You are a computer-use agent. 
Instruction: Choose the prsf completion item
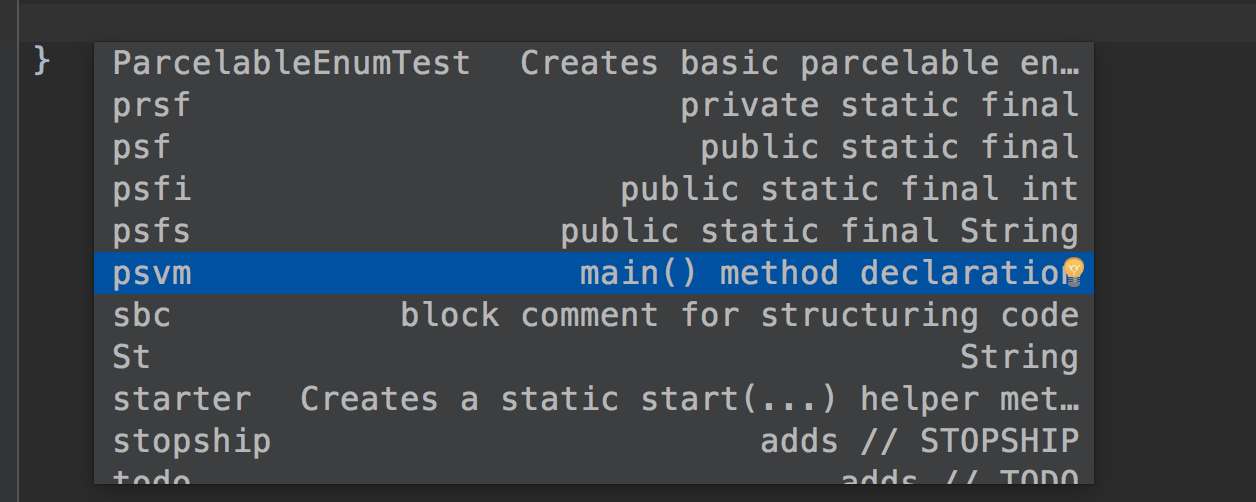(x=594, y=105)
